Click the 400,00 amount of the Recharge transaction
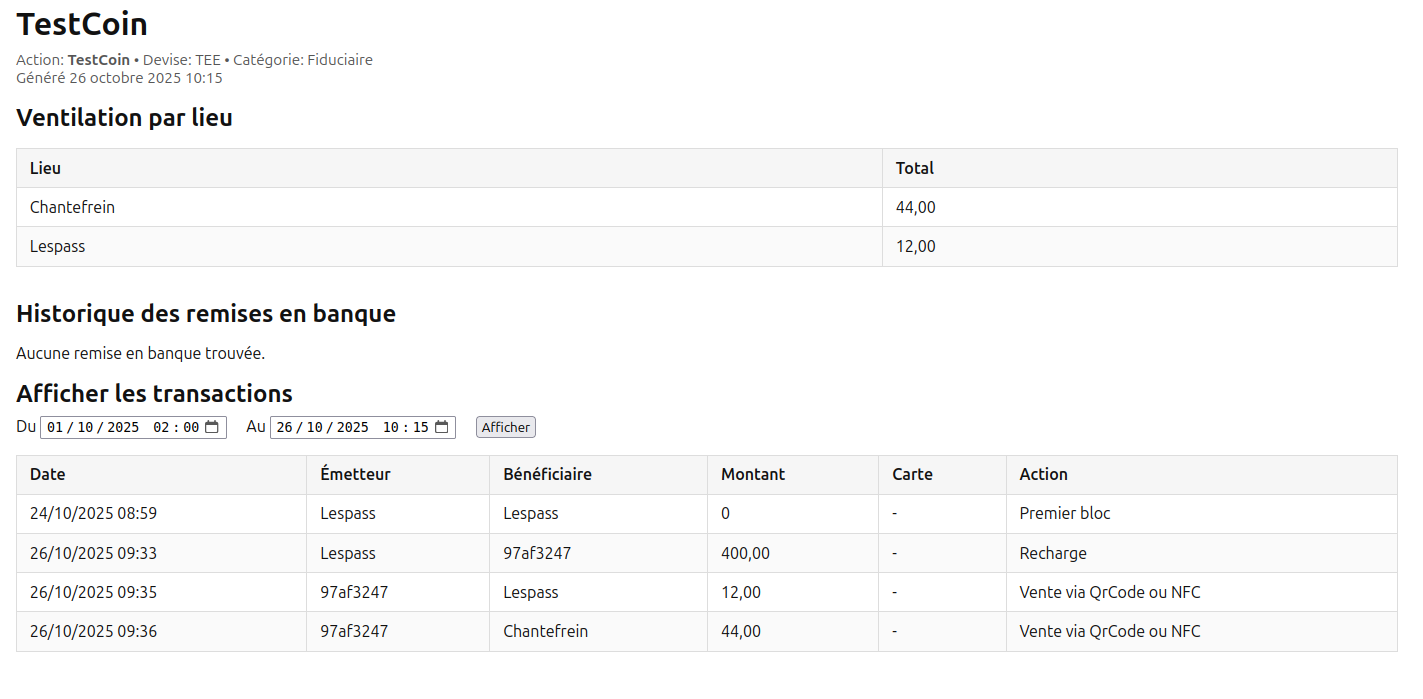1423x699 pixels. 745,553
